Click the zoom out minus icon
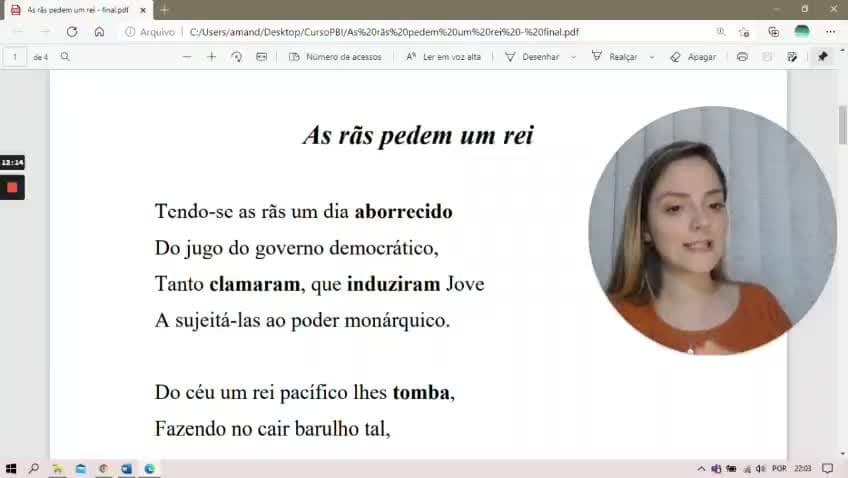The width and height of the screenshot is (848, 478). pos(187,57)
